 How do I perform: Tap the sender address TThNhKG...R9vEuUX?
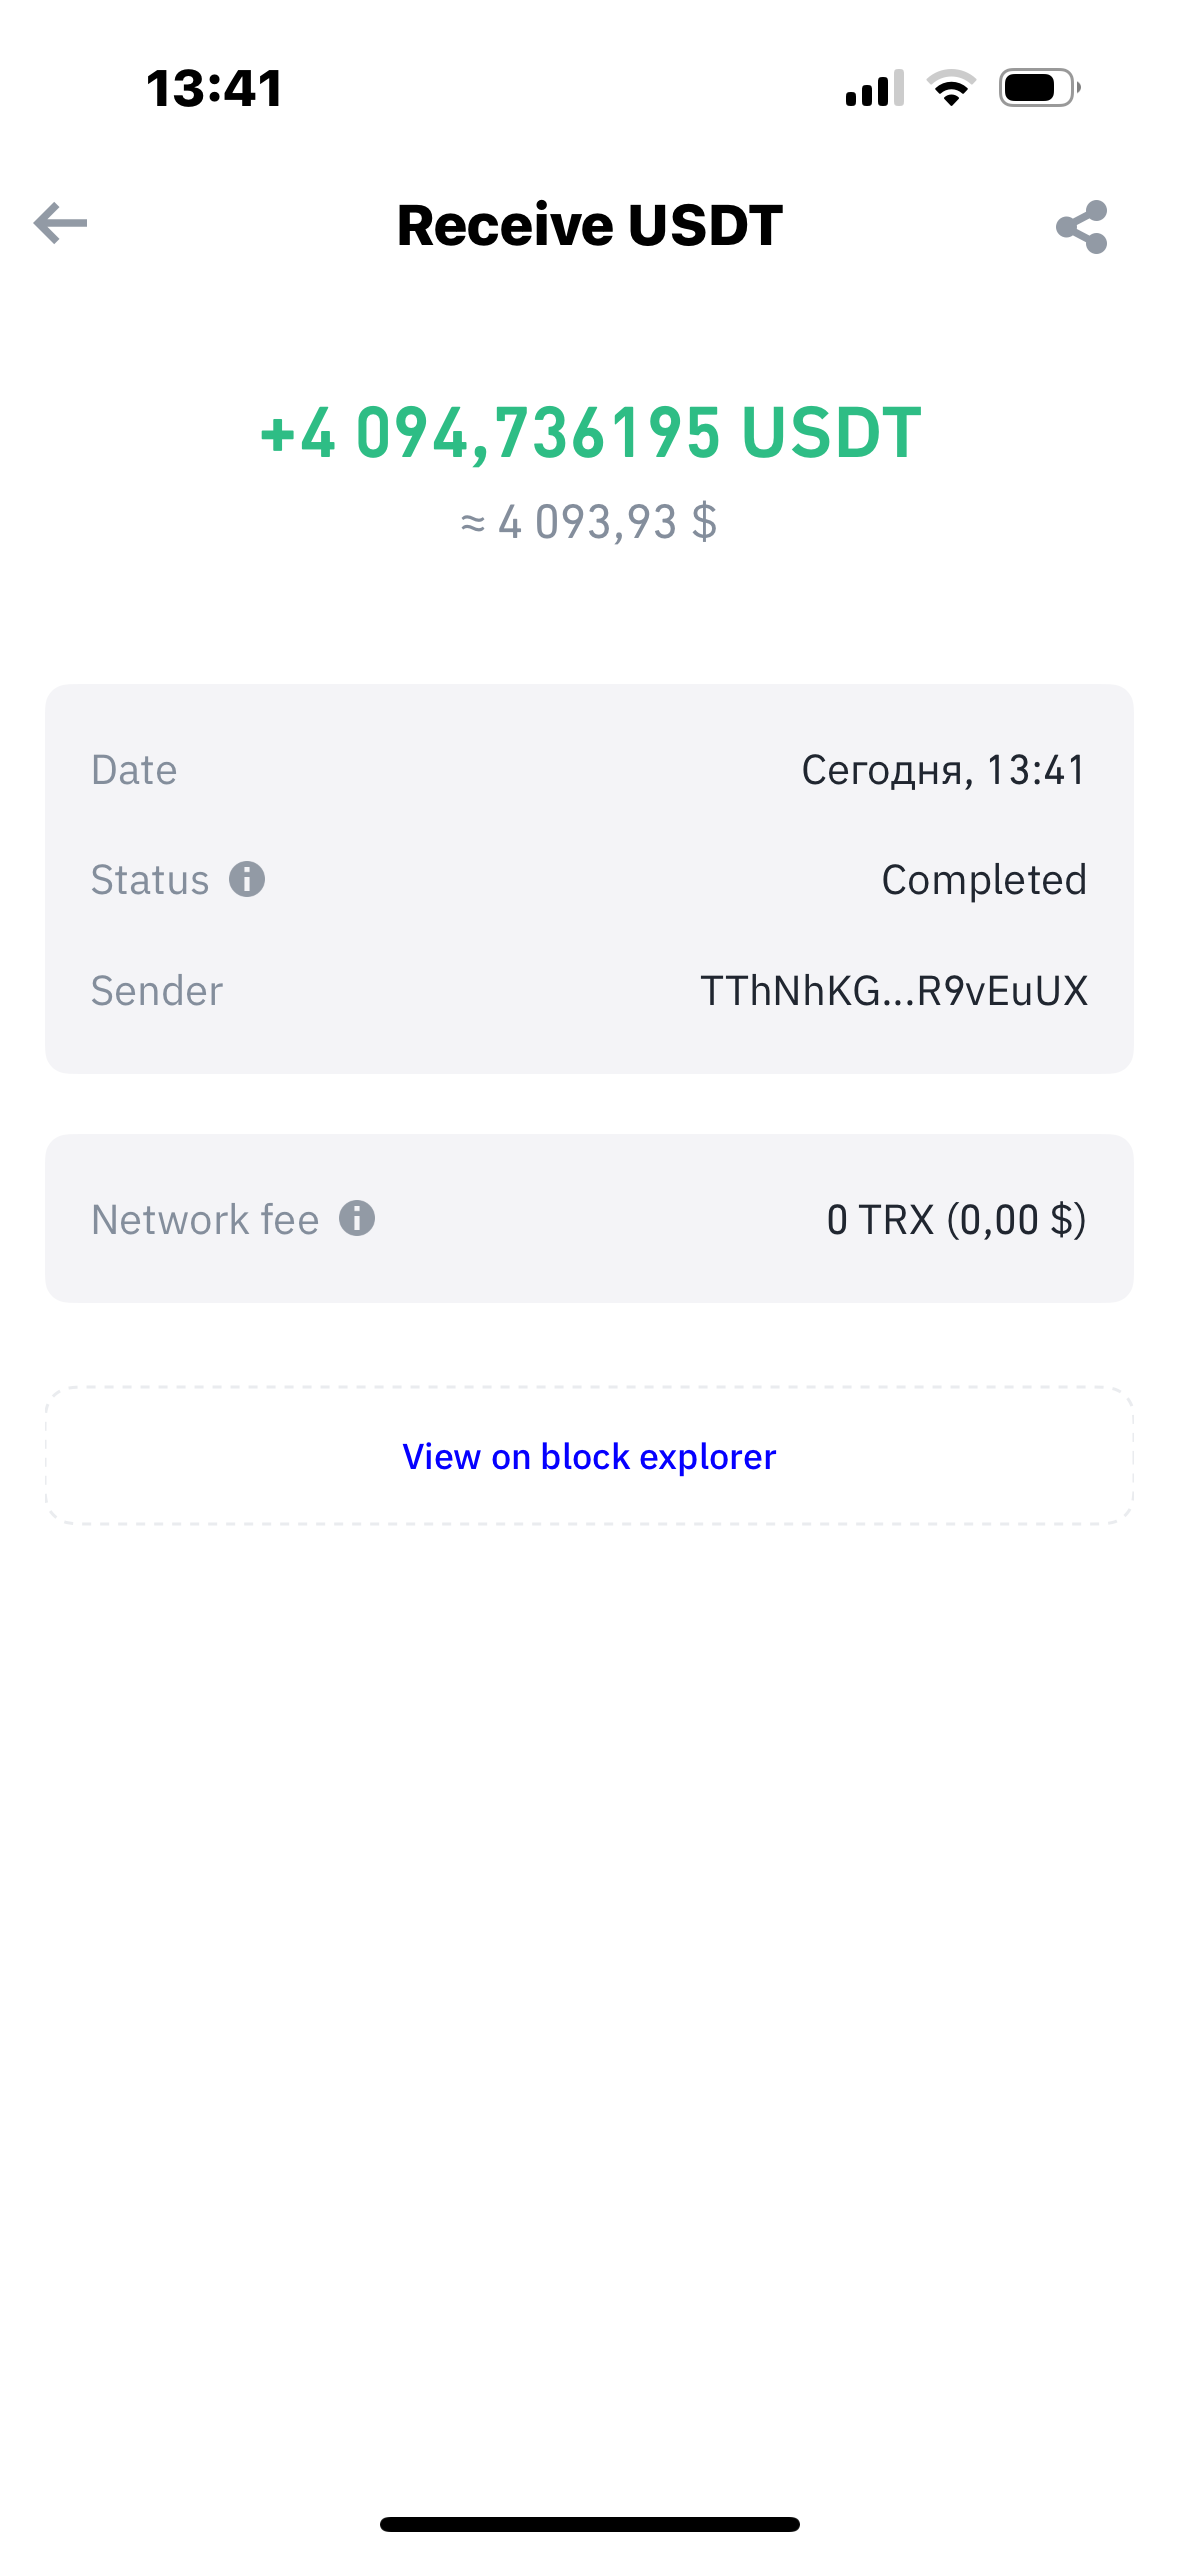click(x=893, y=991)
